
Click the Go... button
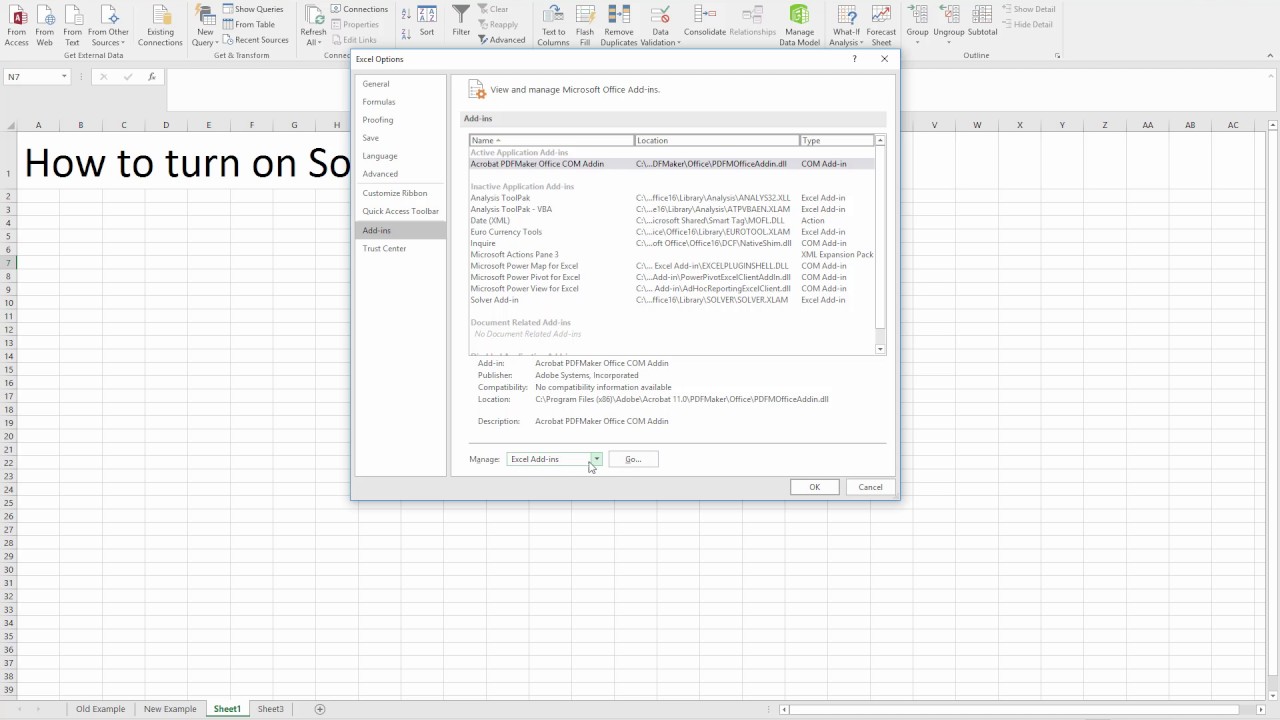633,459
